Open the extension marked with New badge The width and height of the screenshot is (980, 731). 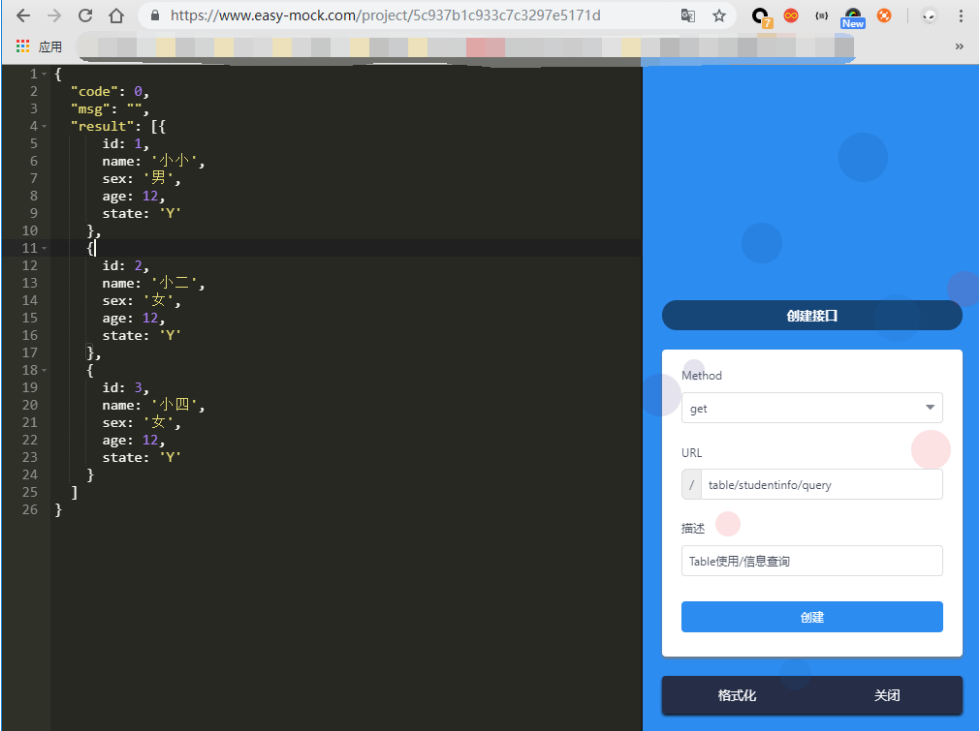point(852,14)
